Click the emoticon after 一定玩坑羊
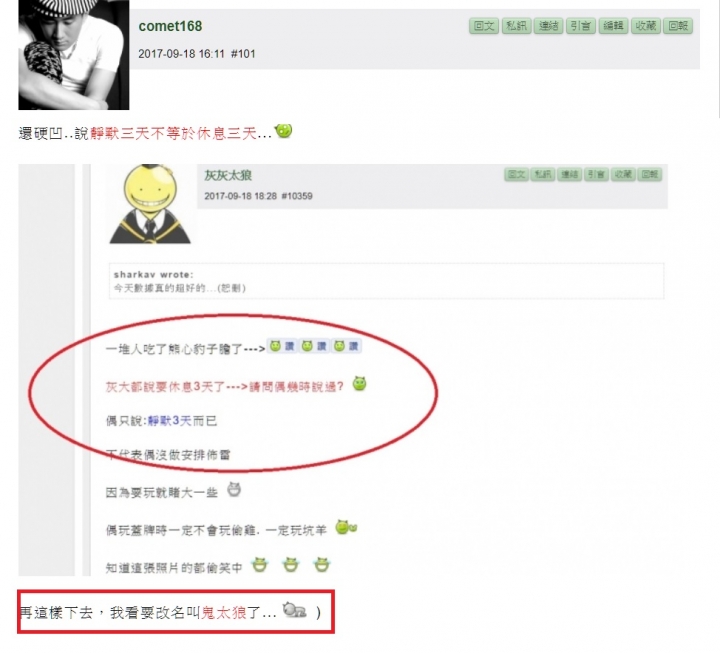 [346, 528]
